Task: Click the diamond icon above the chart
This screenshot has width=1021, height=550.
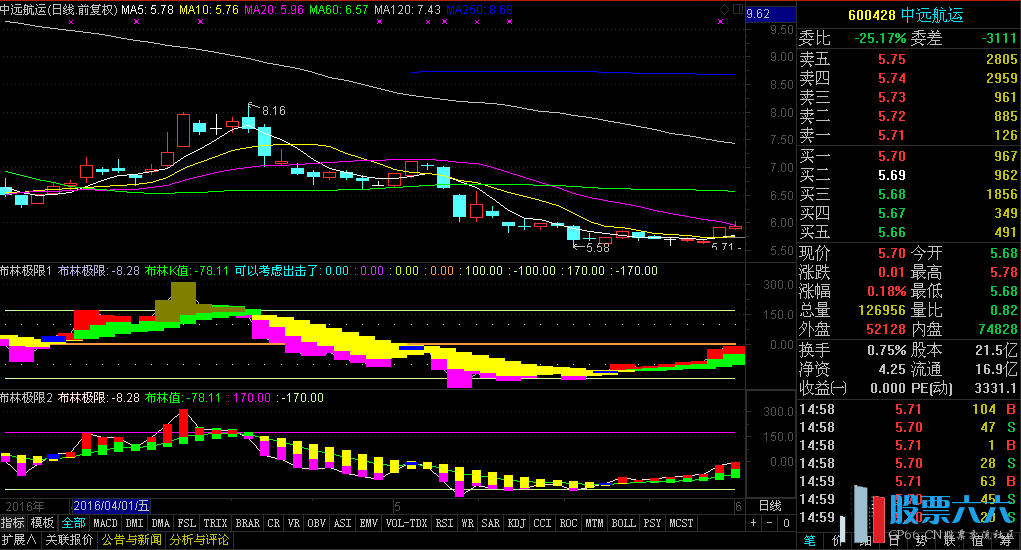Action: (x=725, y=7)
